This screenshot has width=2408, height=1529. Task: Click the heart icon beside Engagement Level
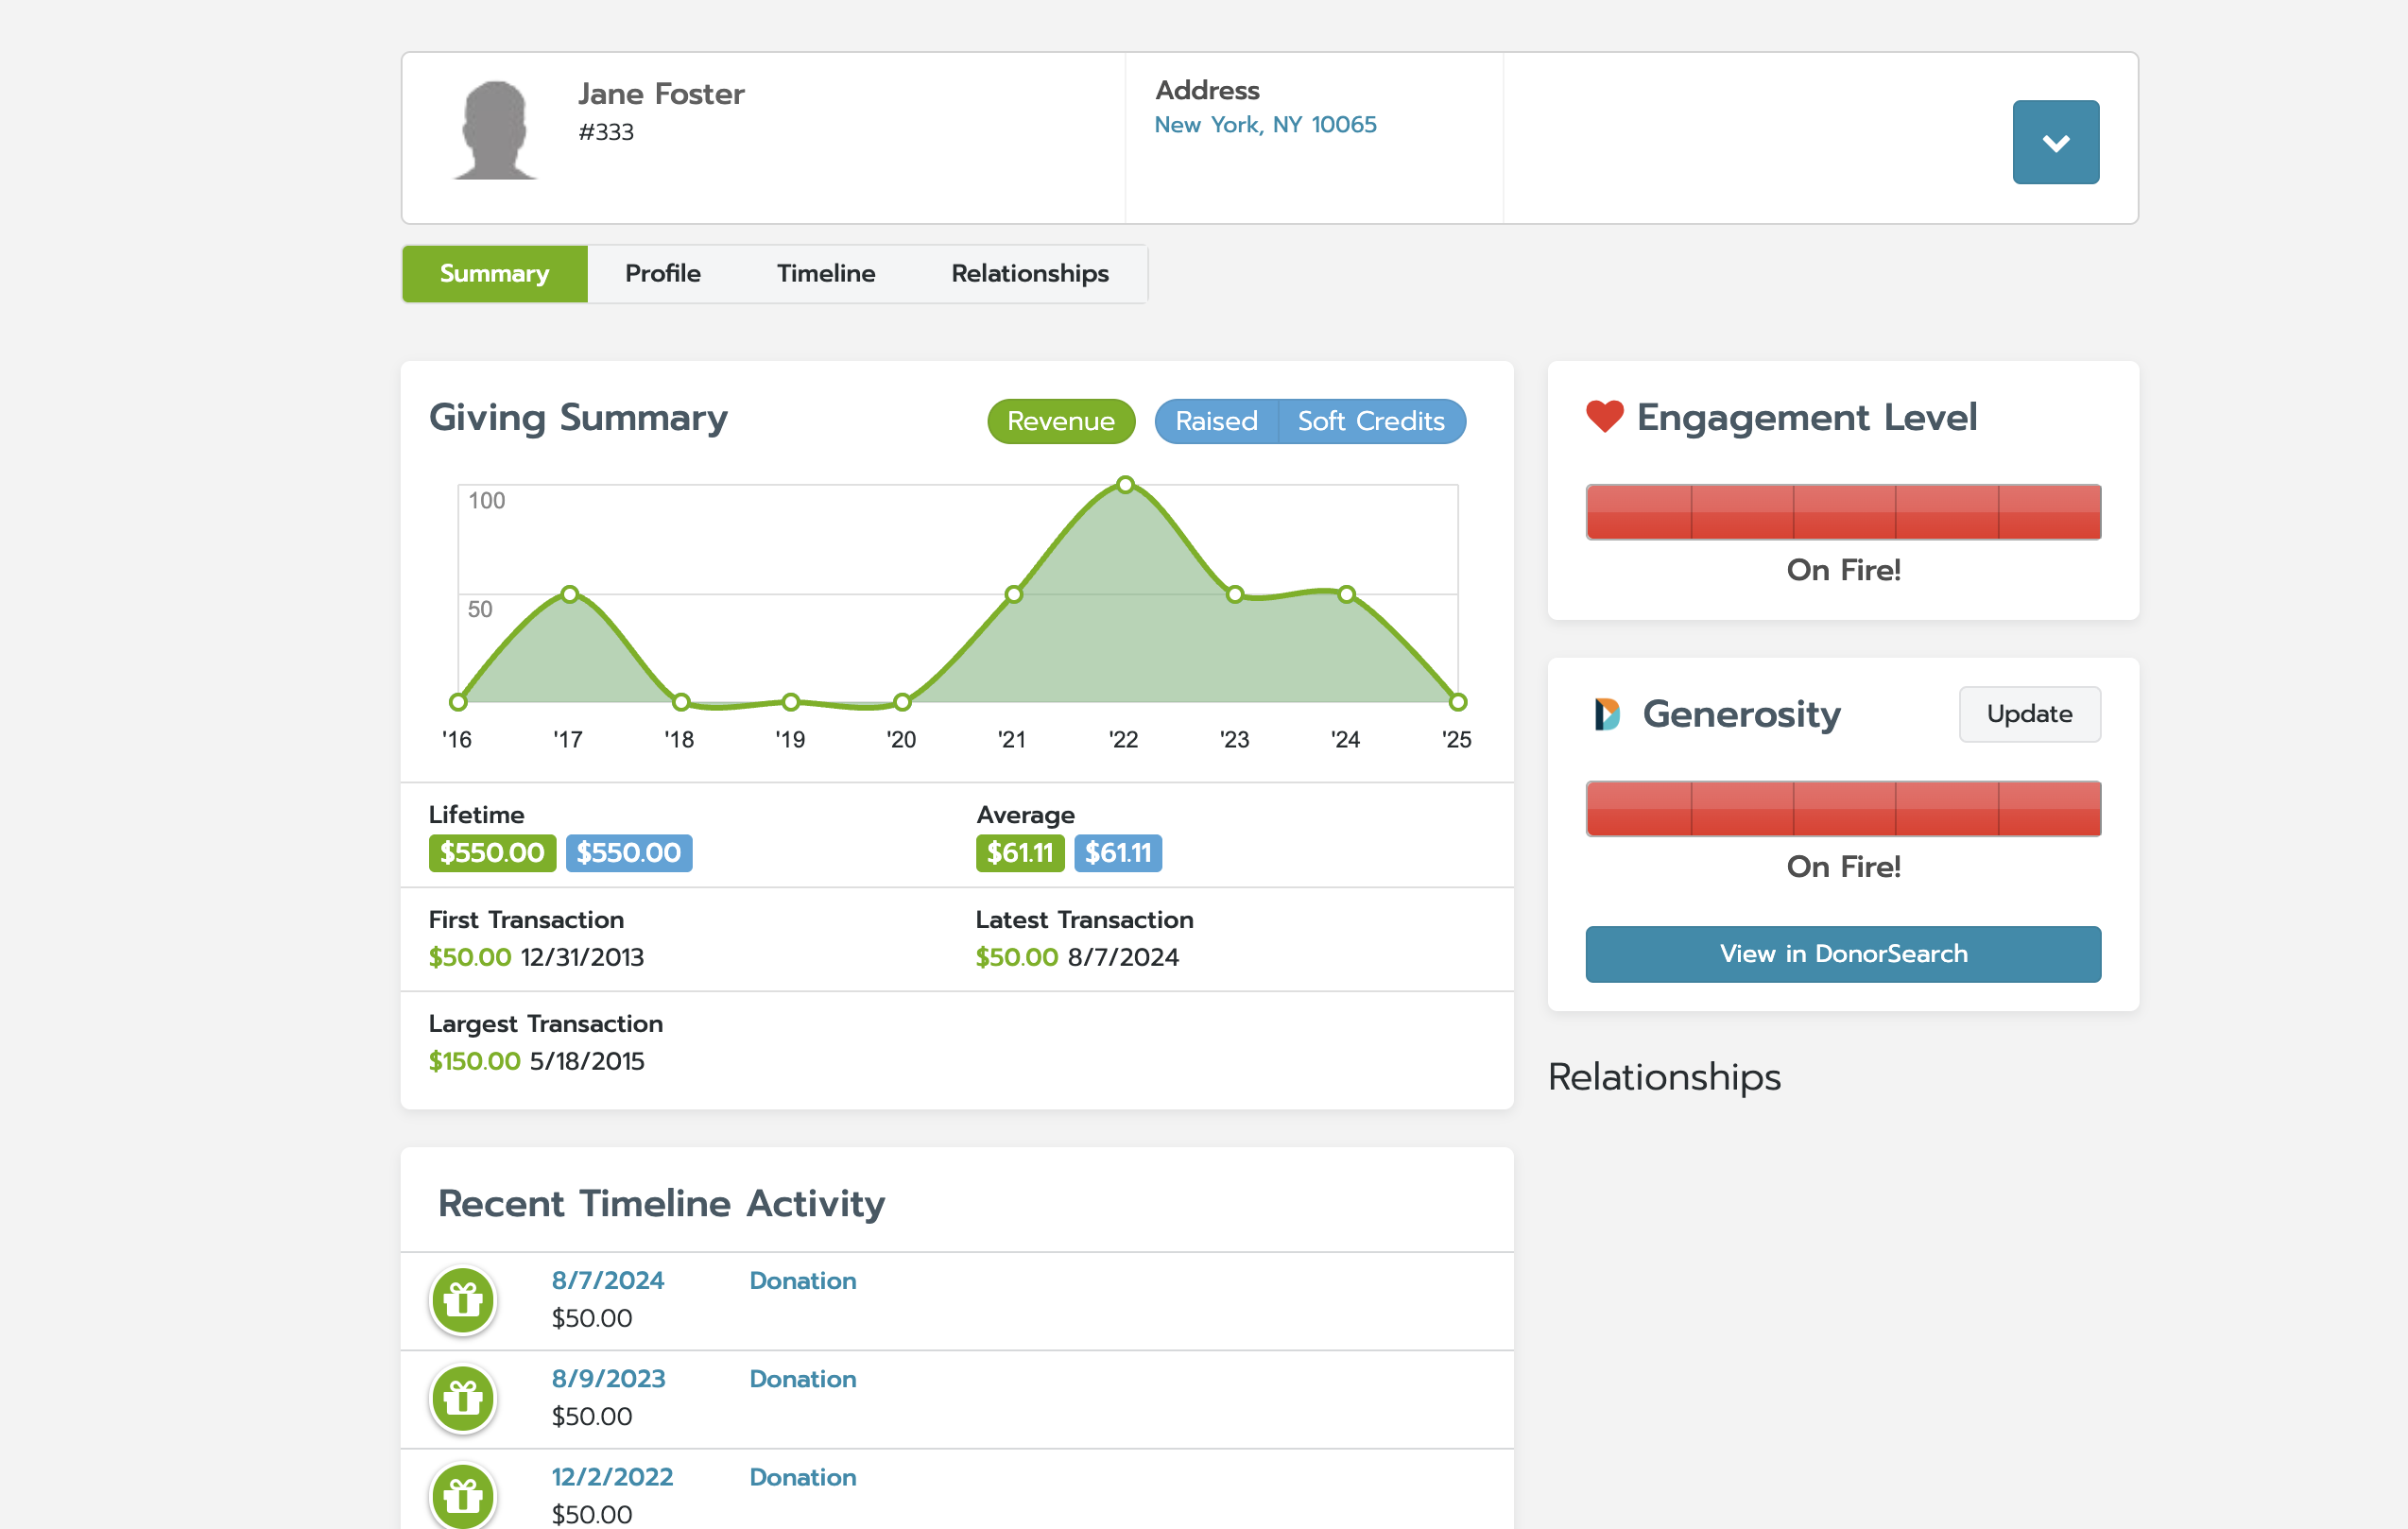(1605, 418)
